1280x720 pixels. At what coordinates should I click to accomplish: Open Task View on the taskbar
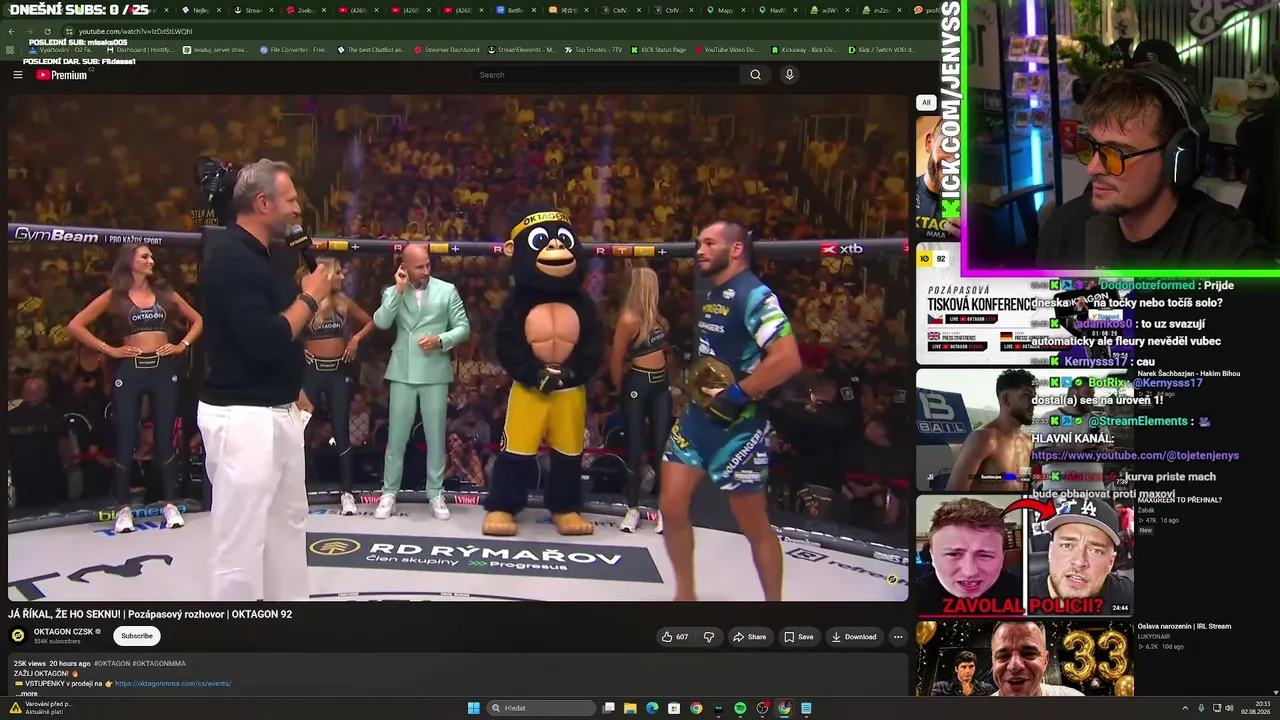608,708
